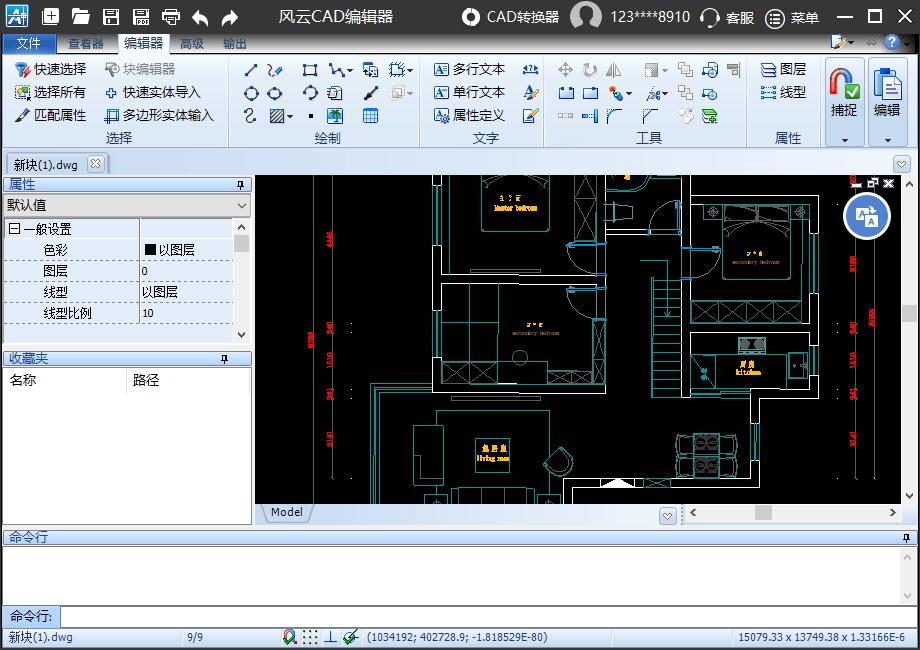Click the Undo arrow icon
Image resolution: width=920 pixels, height=650 pixels.
pyautogui.click(x=200, y=18)
